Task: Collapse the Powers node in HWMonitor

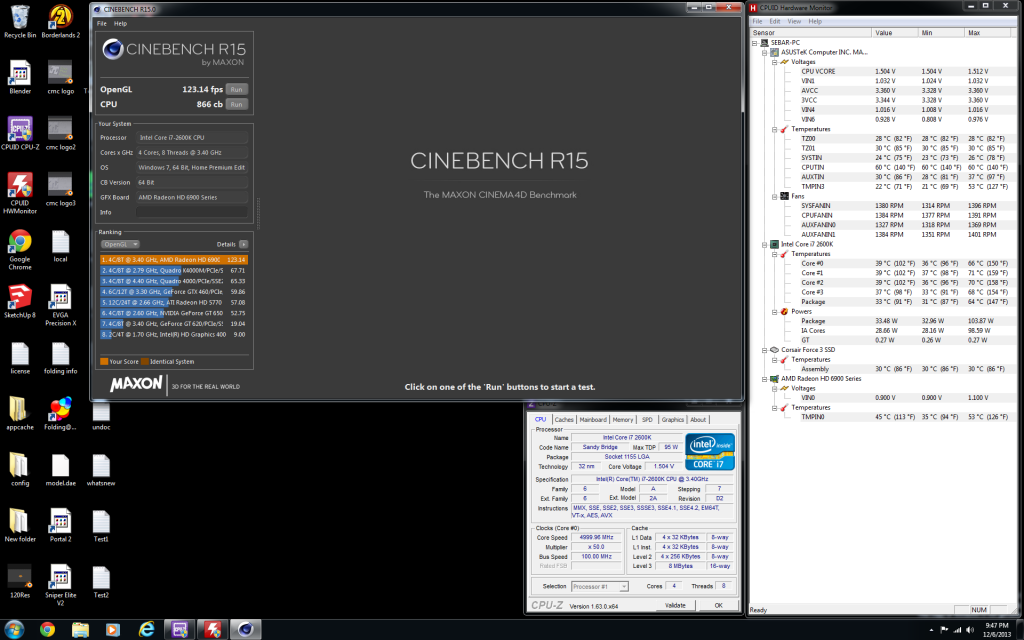Action: tap(775, 312)
